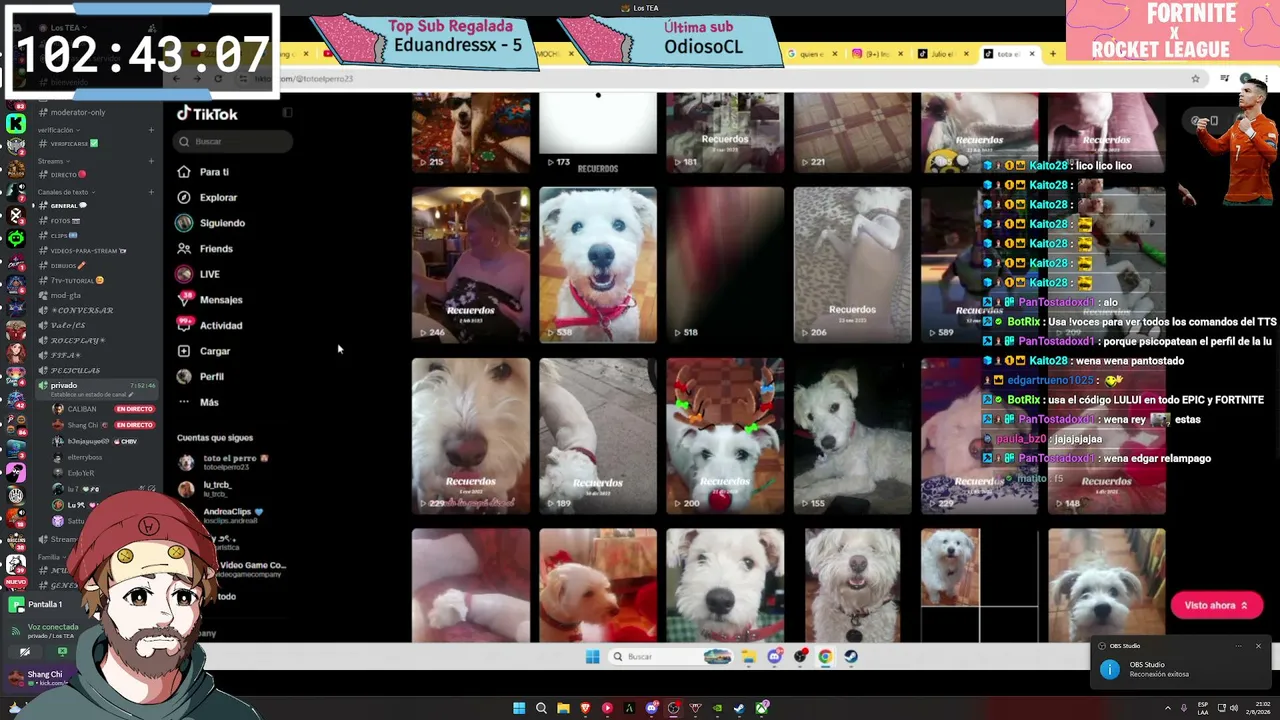Open OBS Studio notification options menu
This screenshot has height=720, width=1280.
click(1239, 646)
